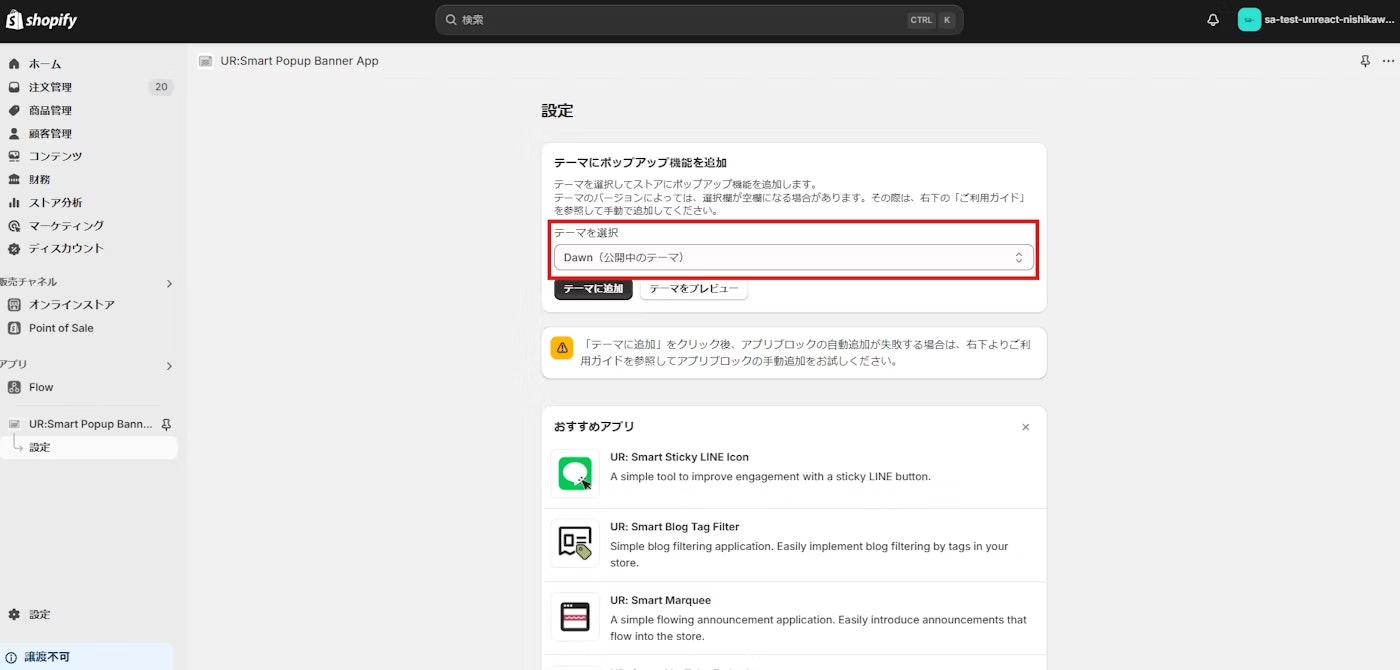Image resolution: width=1400 pixels, height=670 pixels.
Task: Click the Flow app icon
Action: point(14,387)
